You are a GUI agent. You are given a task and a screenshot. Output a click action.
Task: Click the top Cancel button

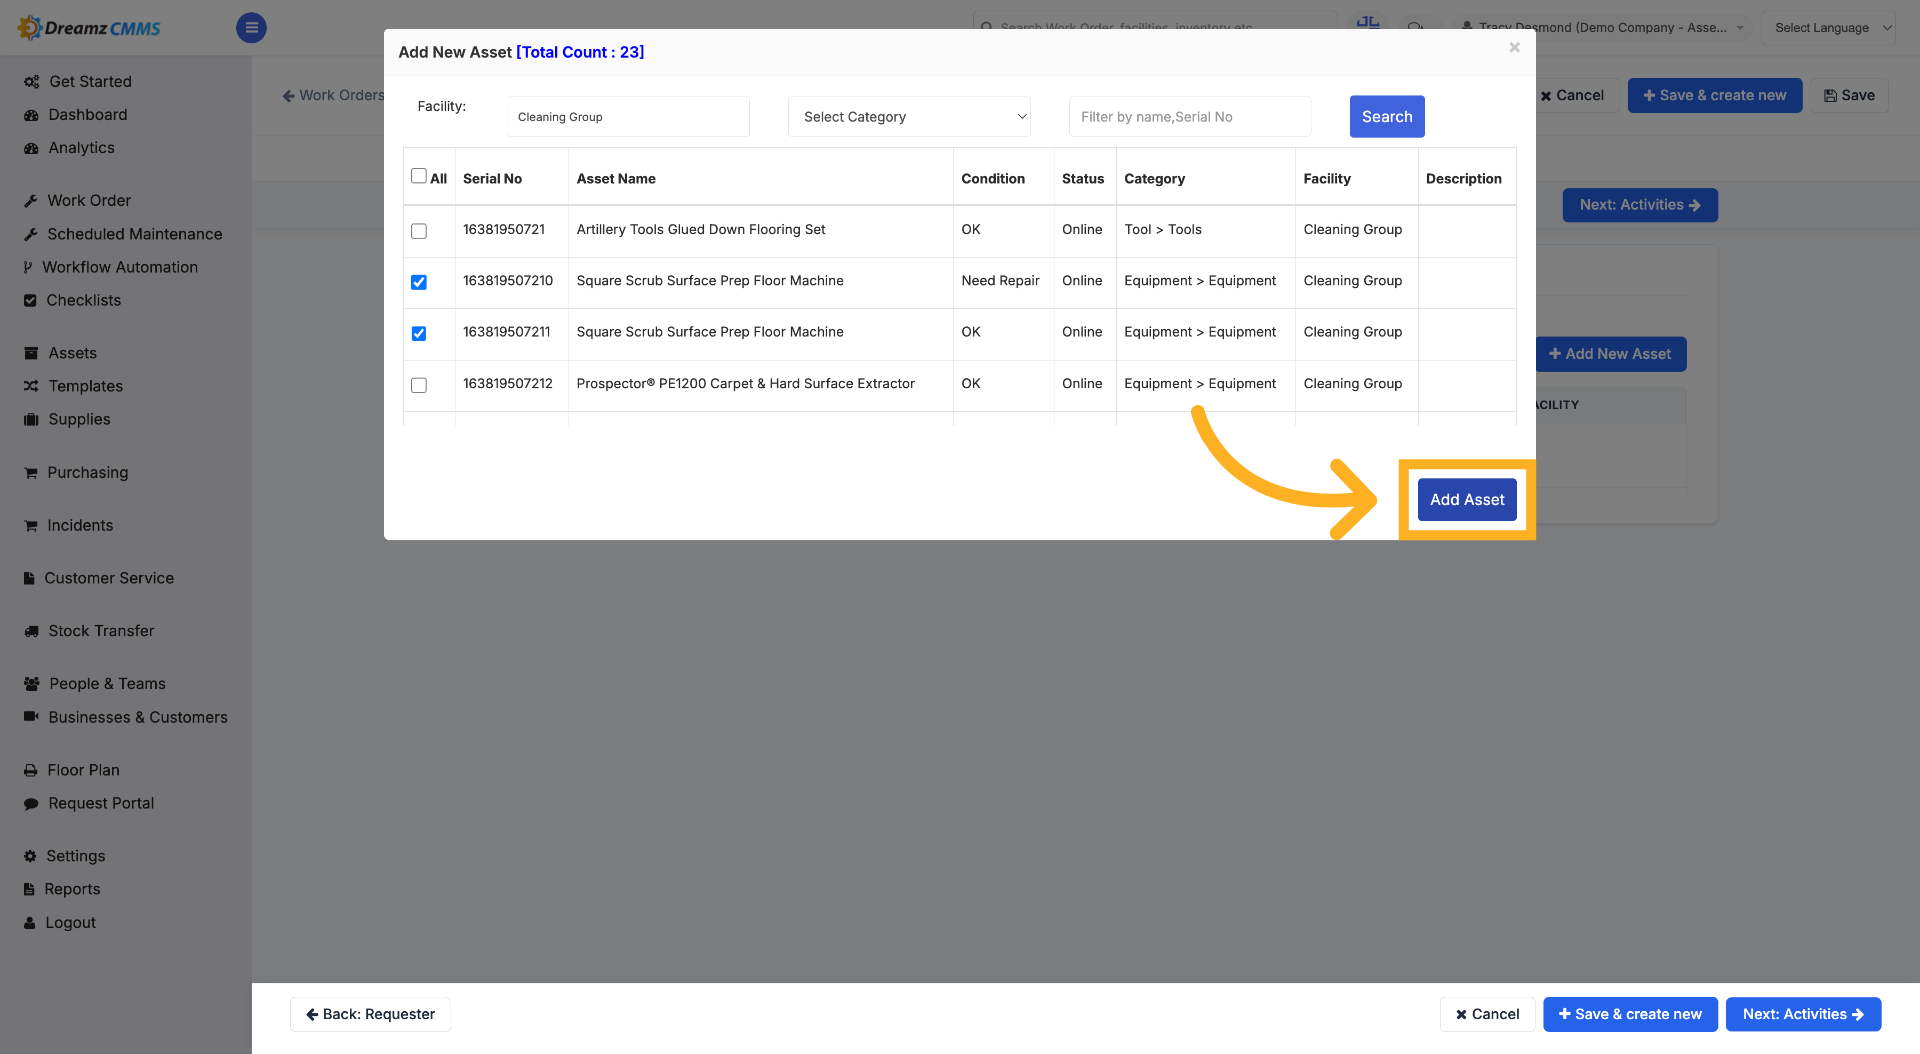[x=1572, y=95]
